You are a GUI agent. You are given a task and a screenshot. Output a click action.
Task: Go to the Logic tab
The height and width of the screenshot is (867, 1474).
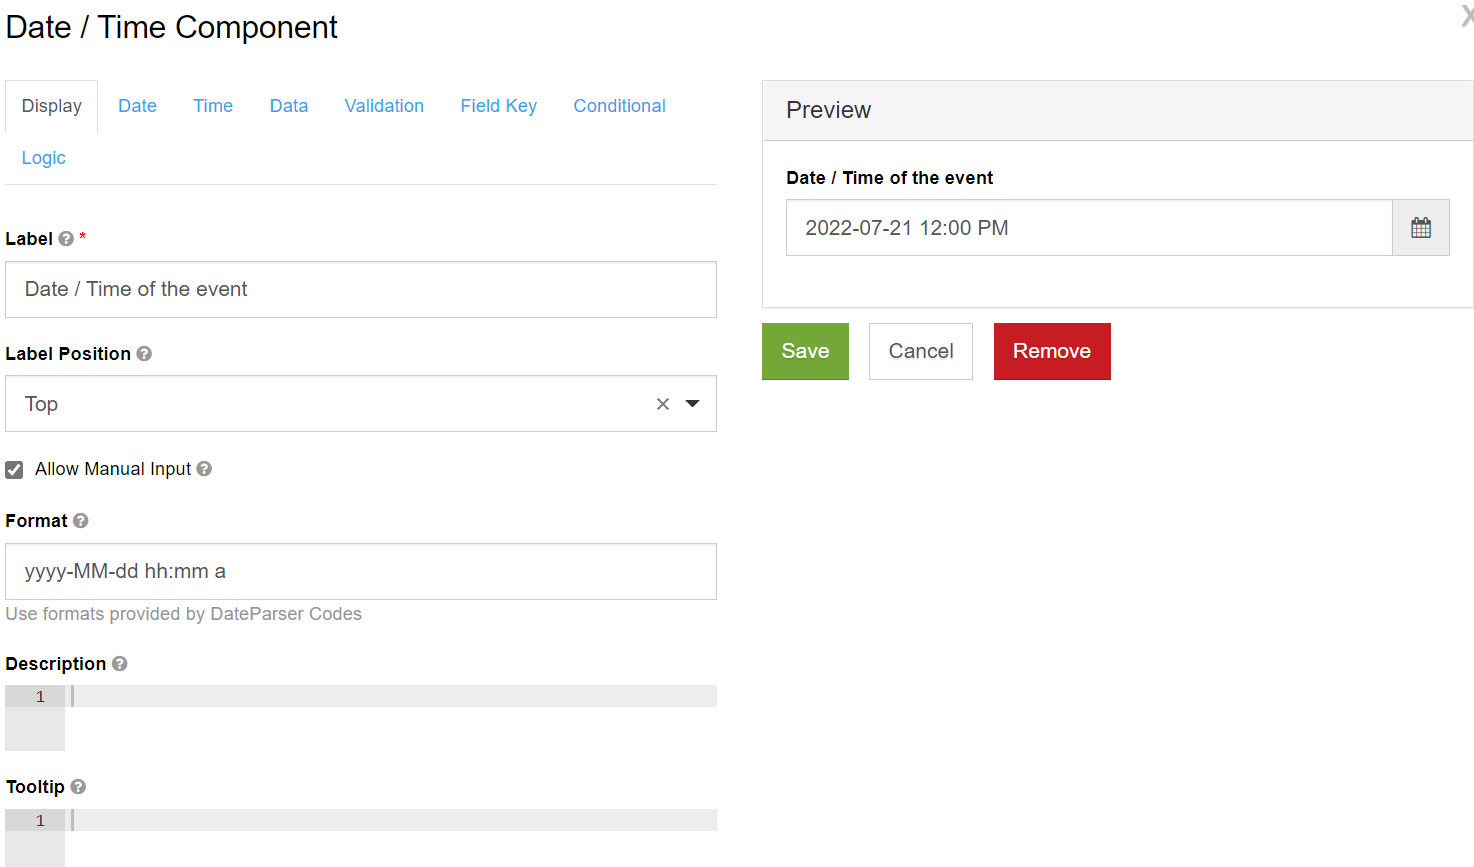[x=44, y=158]
